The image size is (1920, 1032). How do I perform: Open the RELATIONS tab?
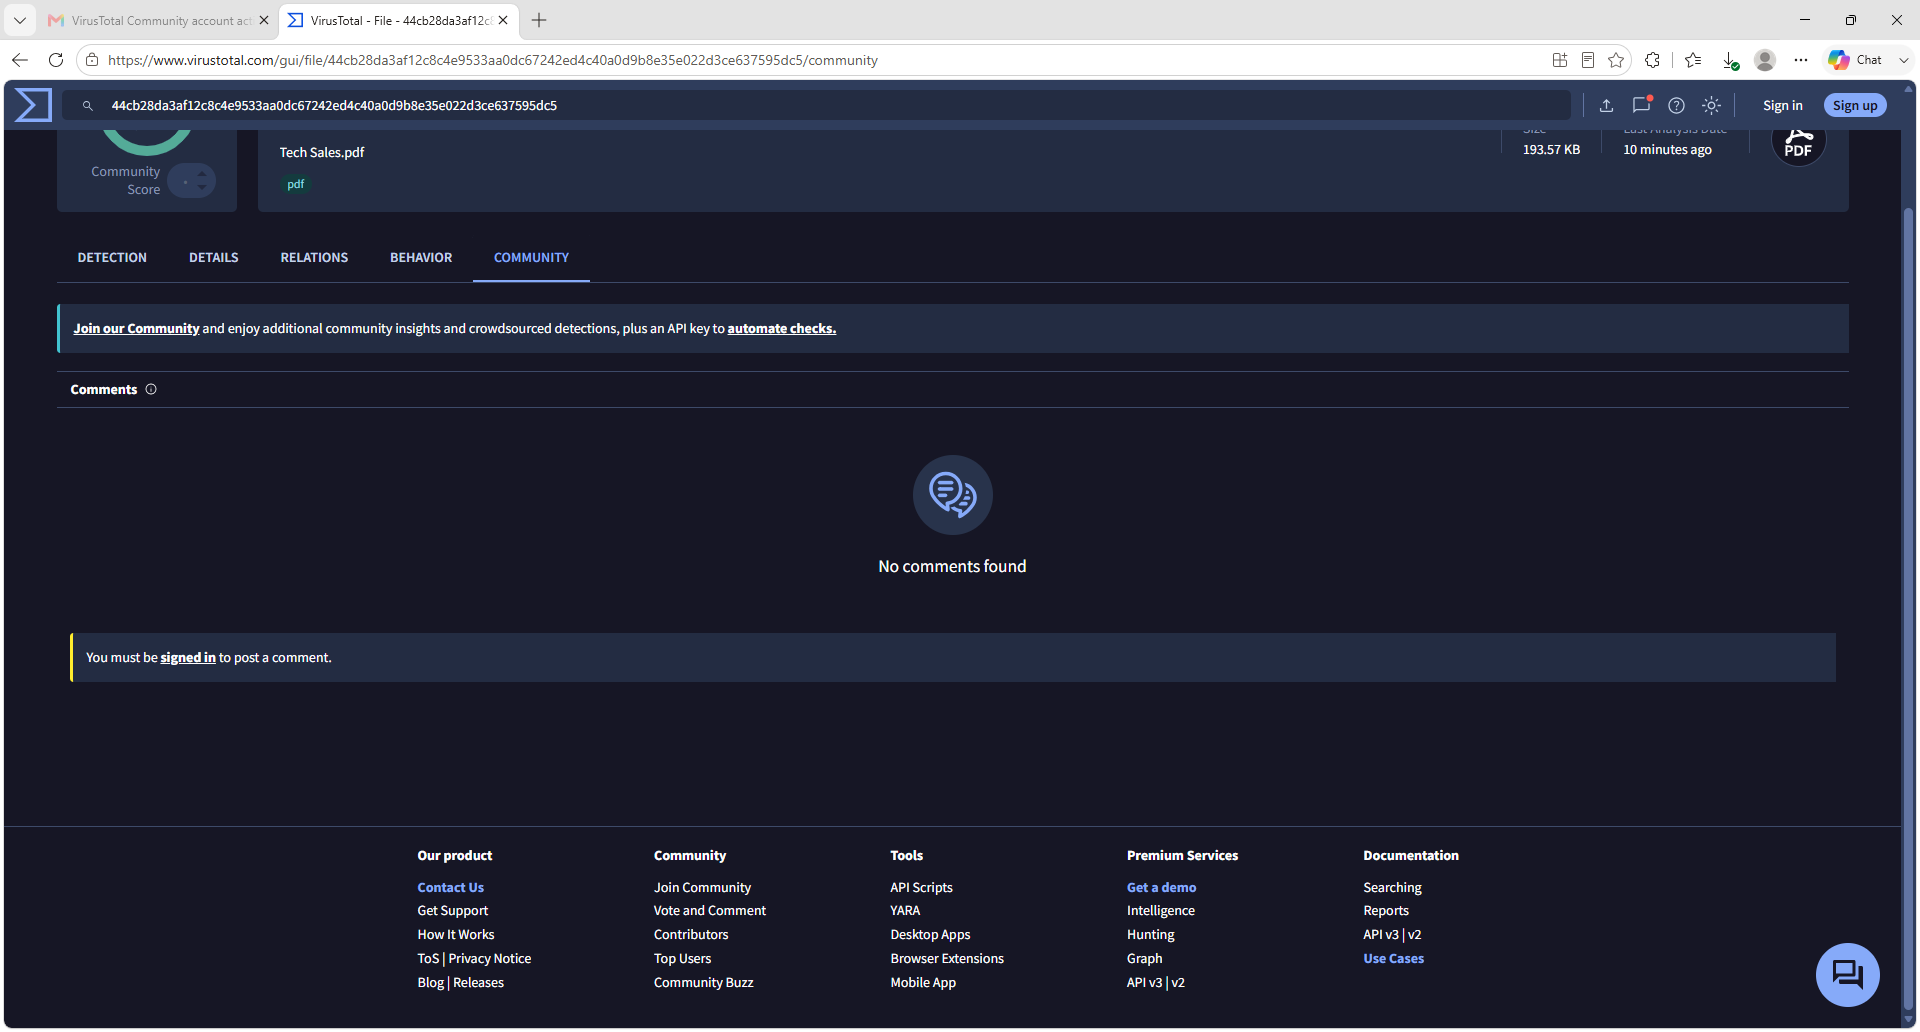click(314, 258)
